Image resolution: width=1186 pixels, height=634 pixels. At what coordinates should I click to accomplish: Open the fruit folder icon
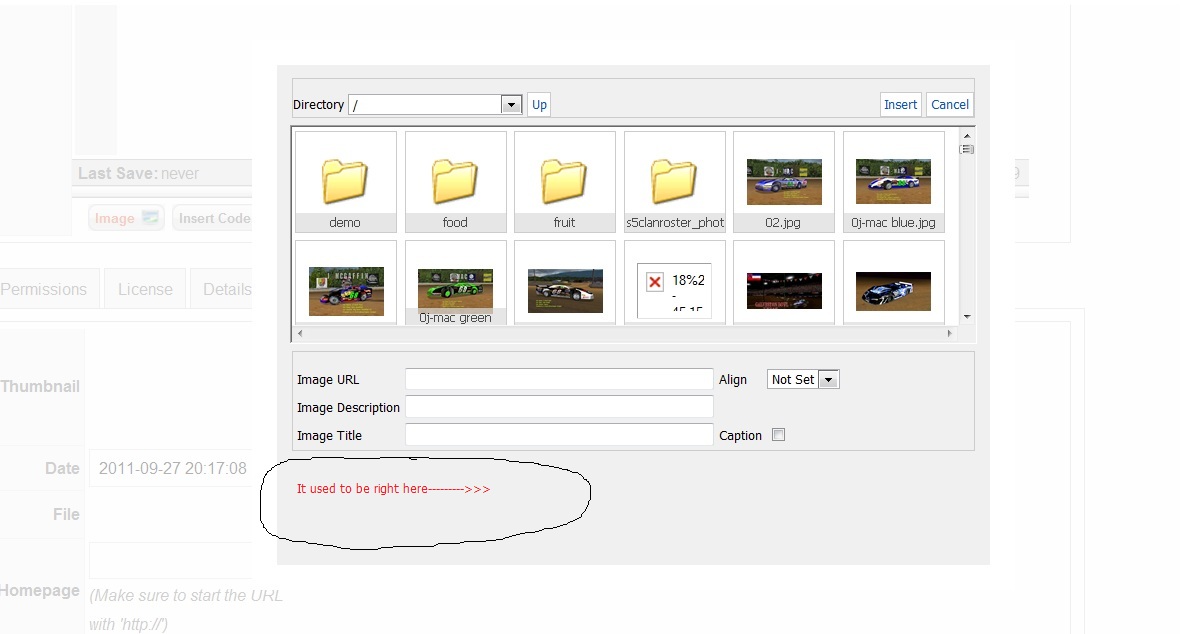[x=564, y=182]
